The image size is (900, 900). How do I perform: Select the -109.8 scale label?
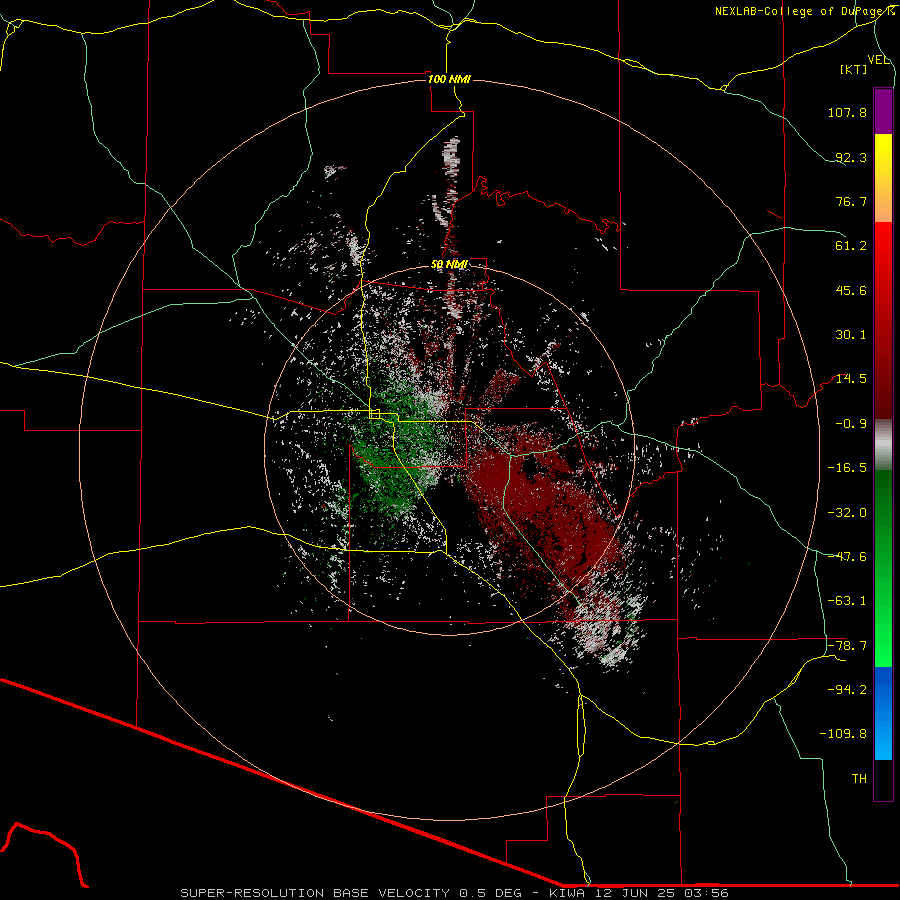(x=843, y=734)
